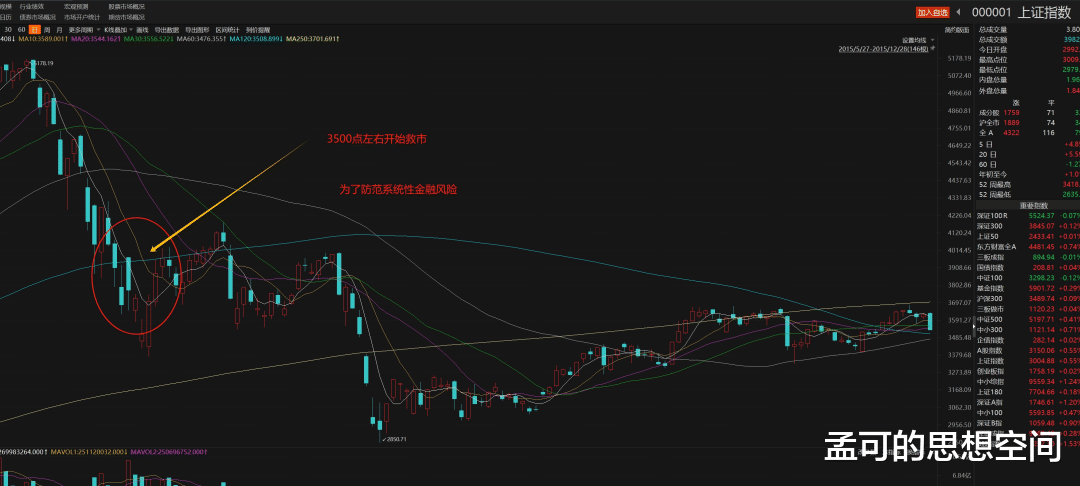The width and height of the screenshot is (1080, 486).
Task: Click the MA120:3508.899 indicator label
Action: tap(258, 39)
